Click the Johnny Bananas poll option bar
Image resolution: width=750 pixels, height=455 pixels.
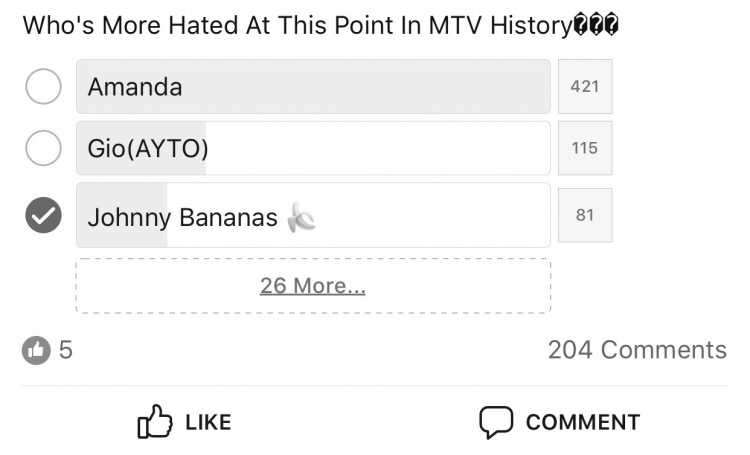tap(313, 215)
